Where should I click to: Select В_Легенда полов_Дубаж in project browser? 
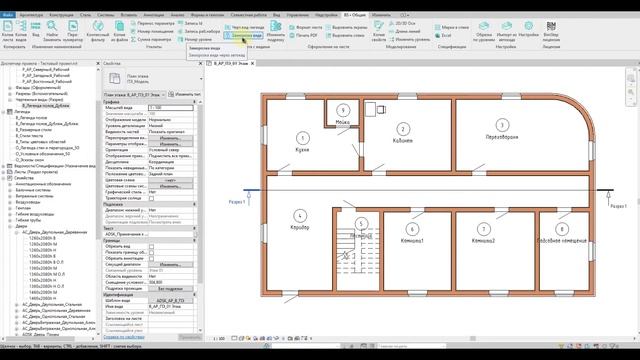pos(46,106)
